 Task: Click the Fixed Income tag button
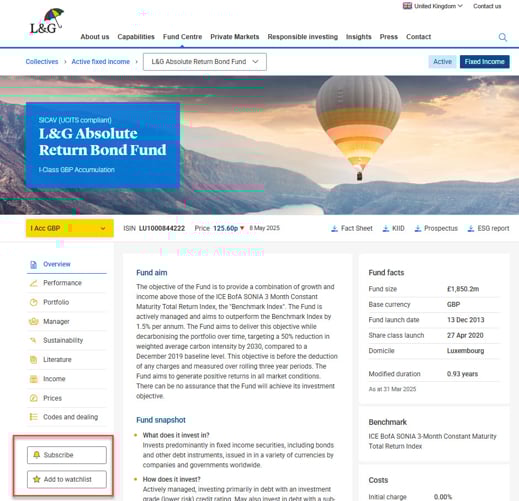[x=485, y=62]
